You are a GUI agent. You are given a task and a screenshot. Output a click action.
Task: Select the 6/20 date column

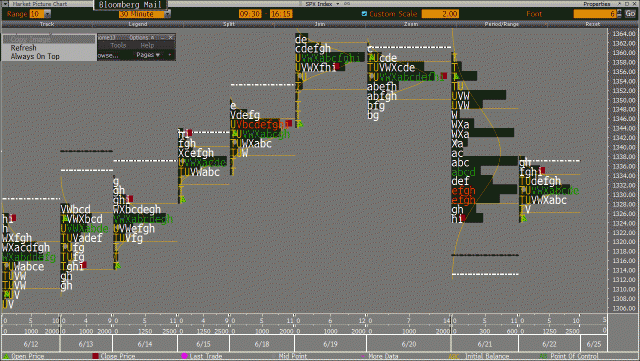click(x=409, y=344)
